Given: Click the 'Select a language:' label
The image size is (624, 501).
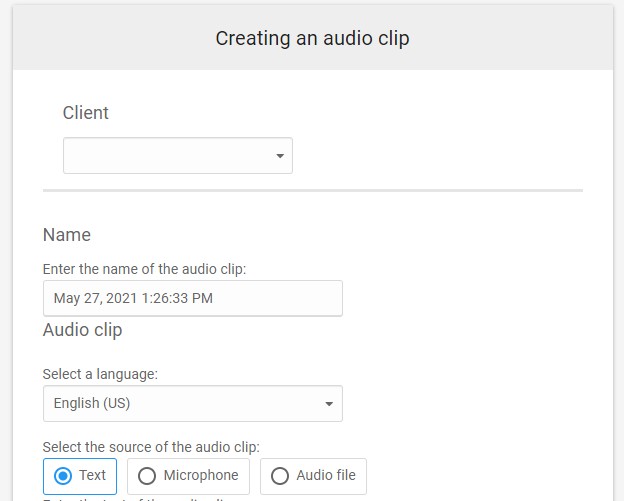Looking at the screenshot, I should pos(100,375).
